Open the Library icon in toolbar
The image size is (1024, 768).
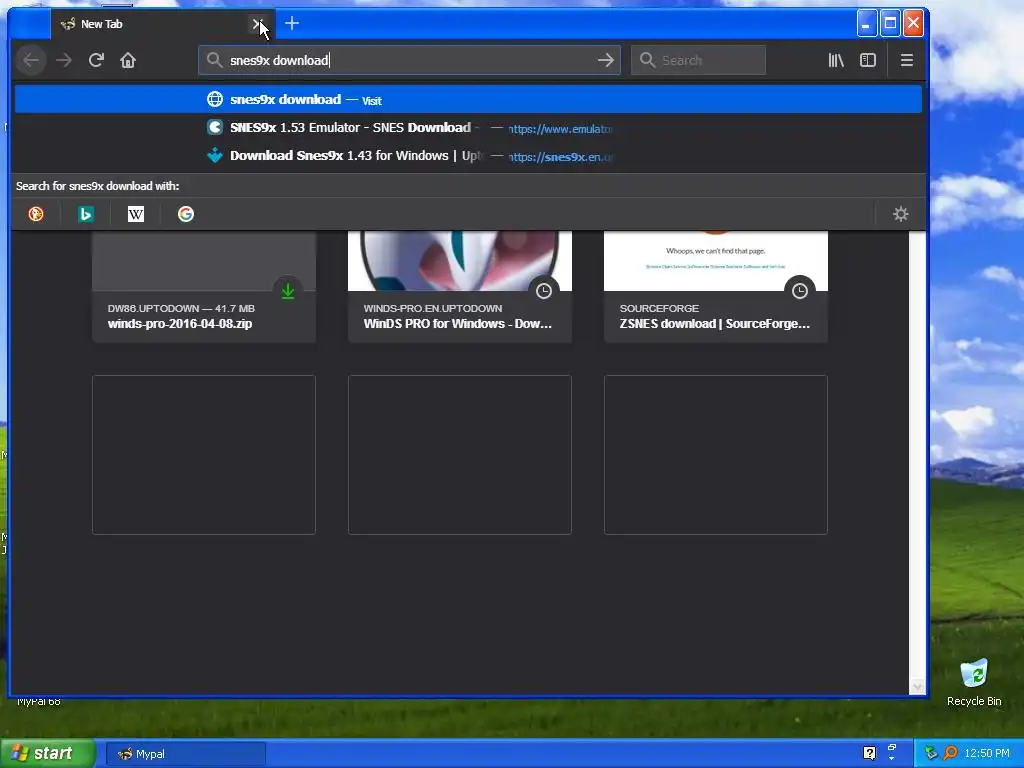coord(836,60)
